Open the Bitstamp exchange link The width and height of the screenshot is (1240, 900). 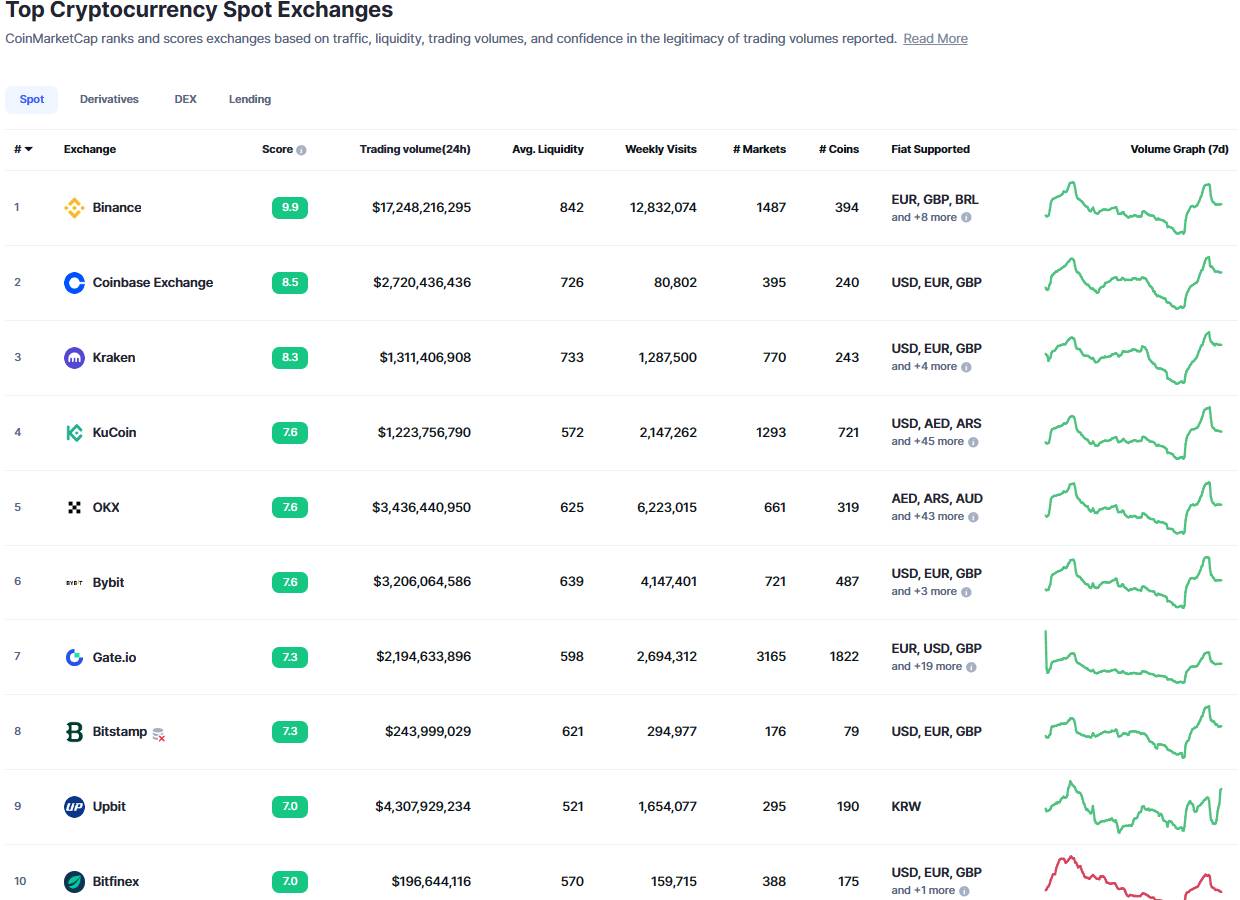[119, 732]
